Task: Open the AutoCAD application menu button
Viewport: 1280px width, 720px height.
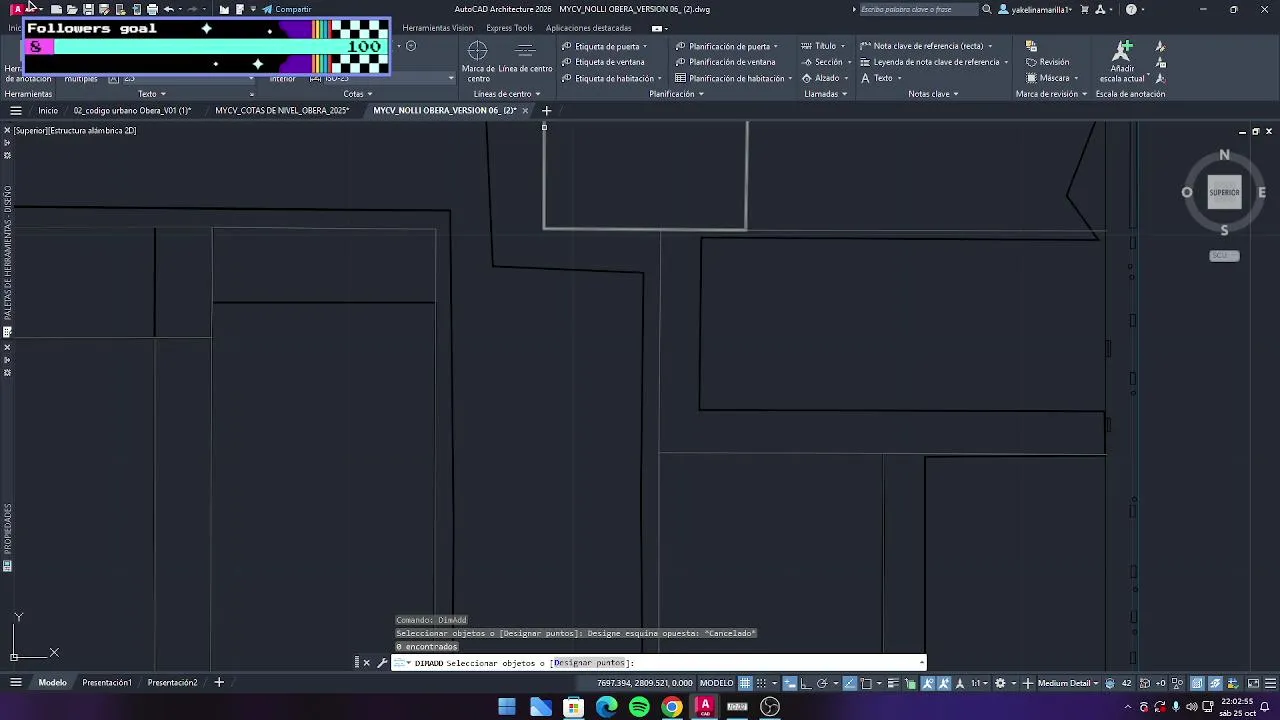Action: click(x=17, y=9)
